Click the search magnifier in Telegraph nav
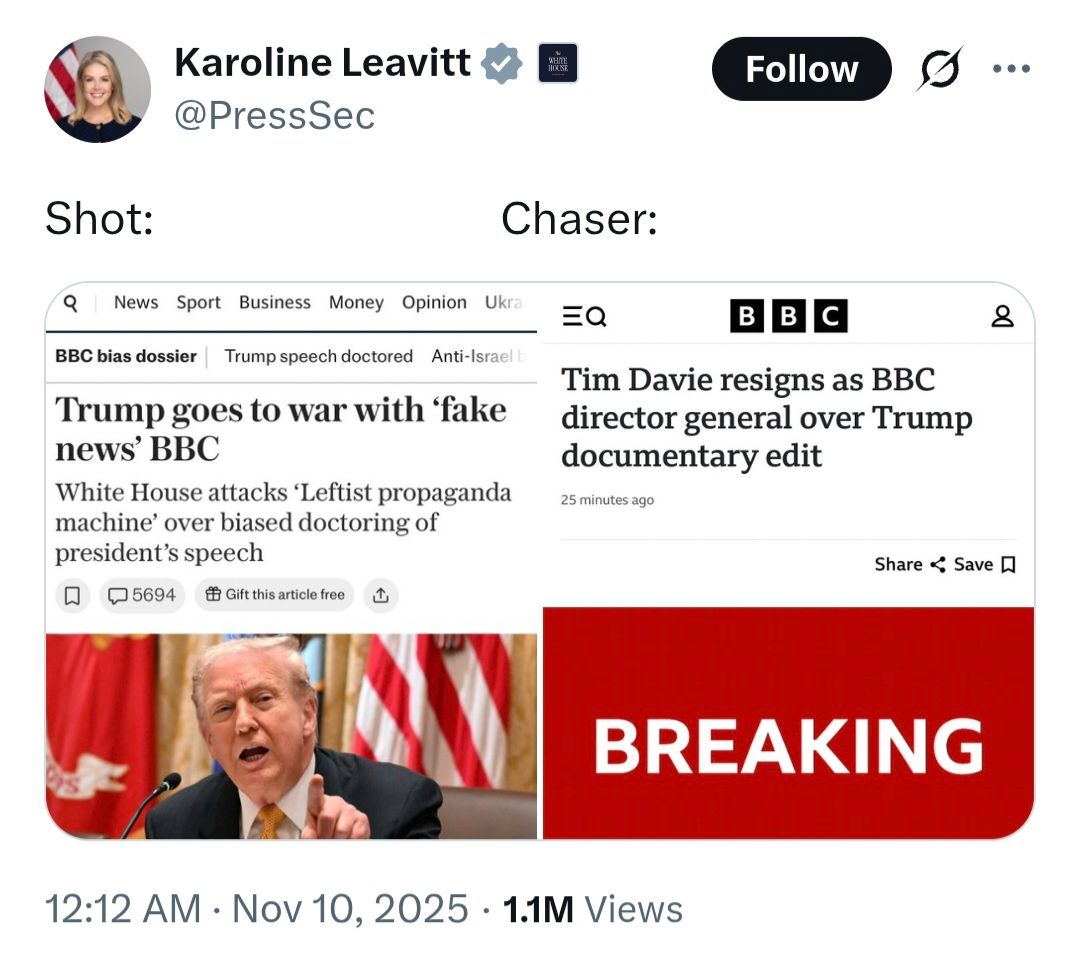 (x=70, y=302)
